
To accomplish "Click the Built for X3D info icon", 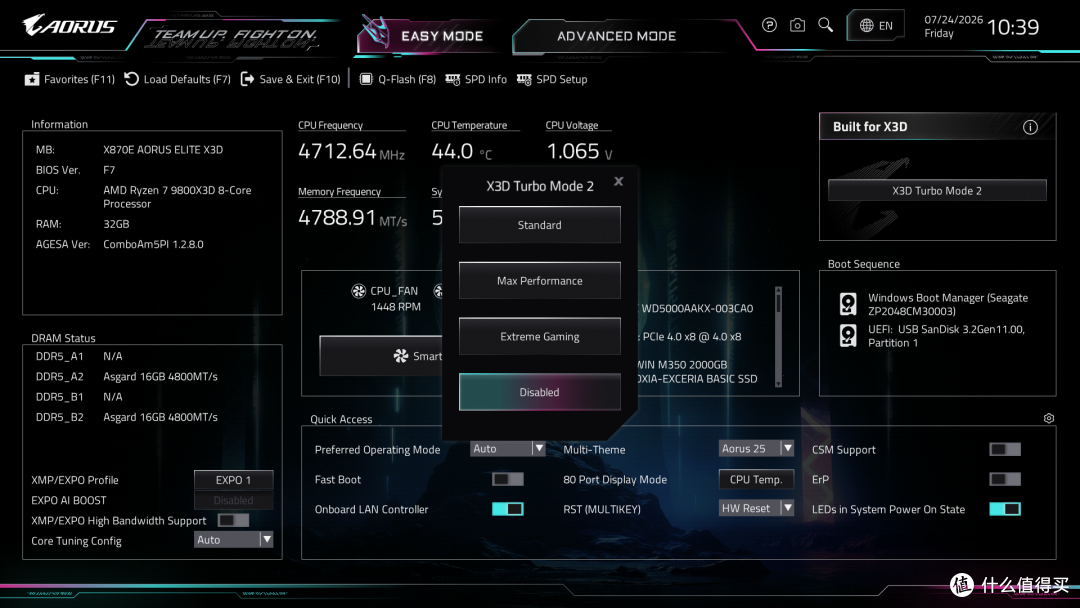I will pos(1030,127).
